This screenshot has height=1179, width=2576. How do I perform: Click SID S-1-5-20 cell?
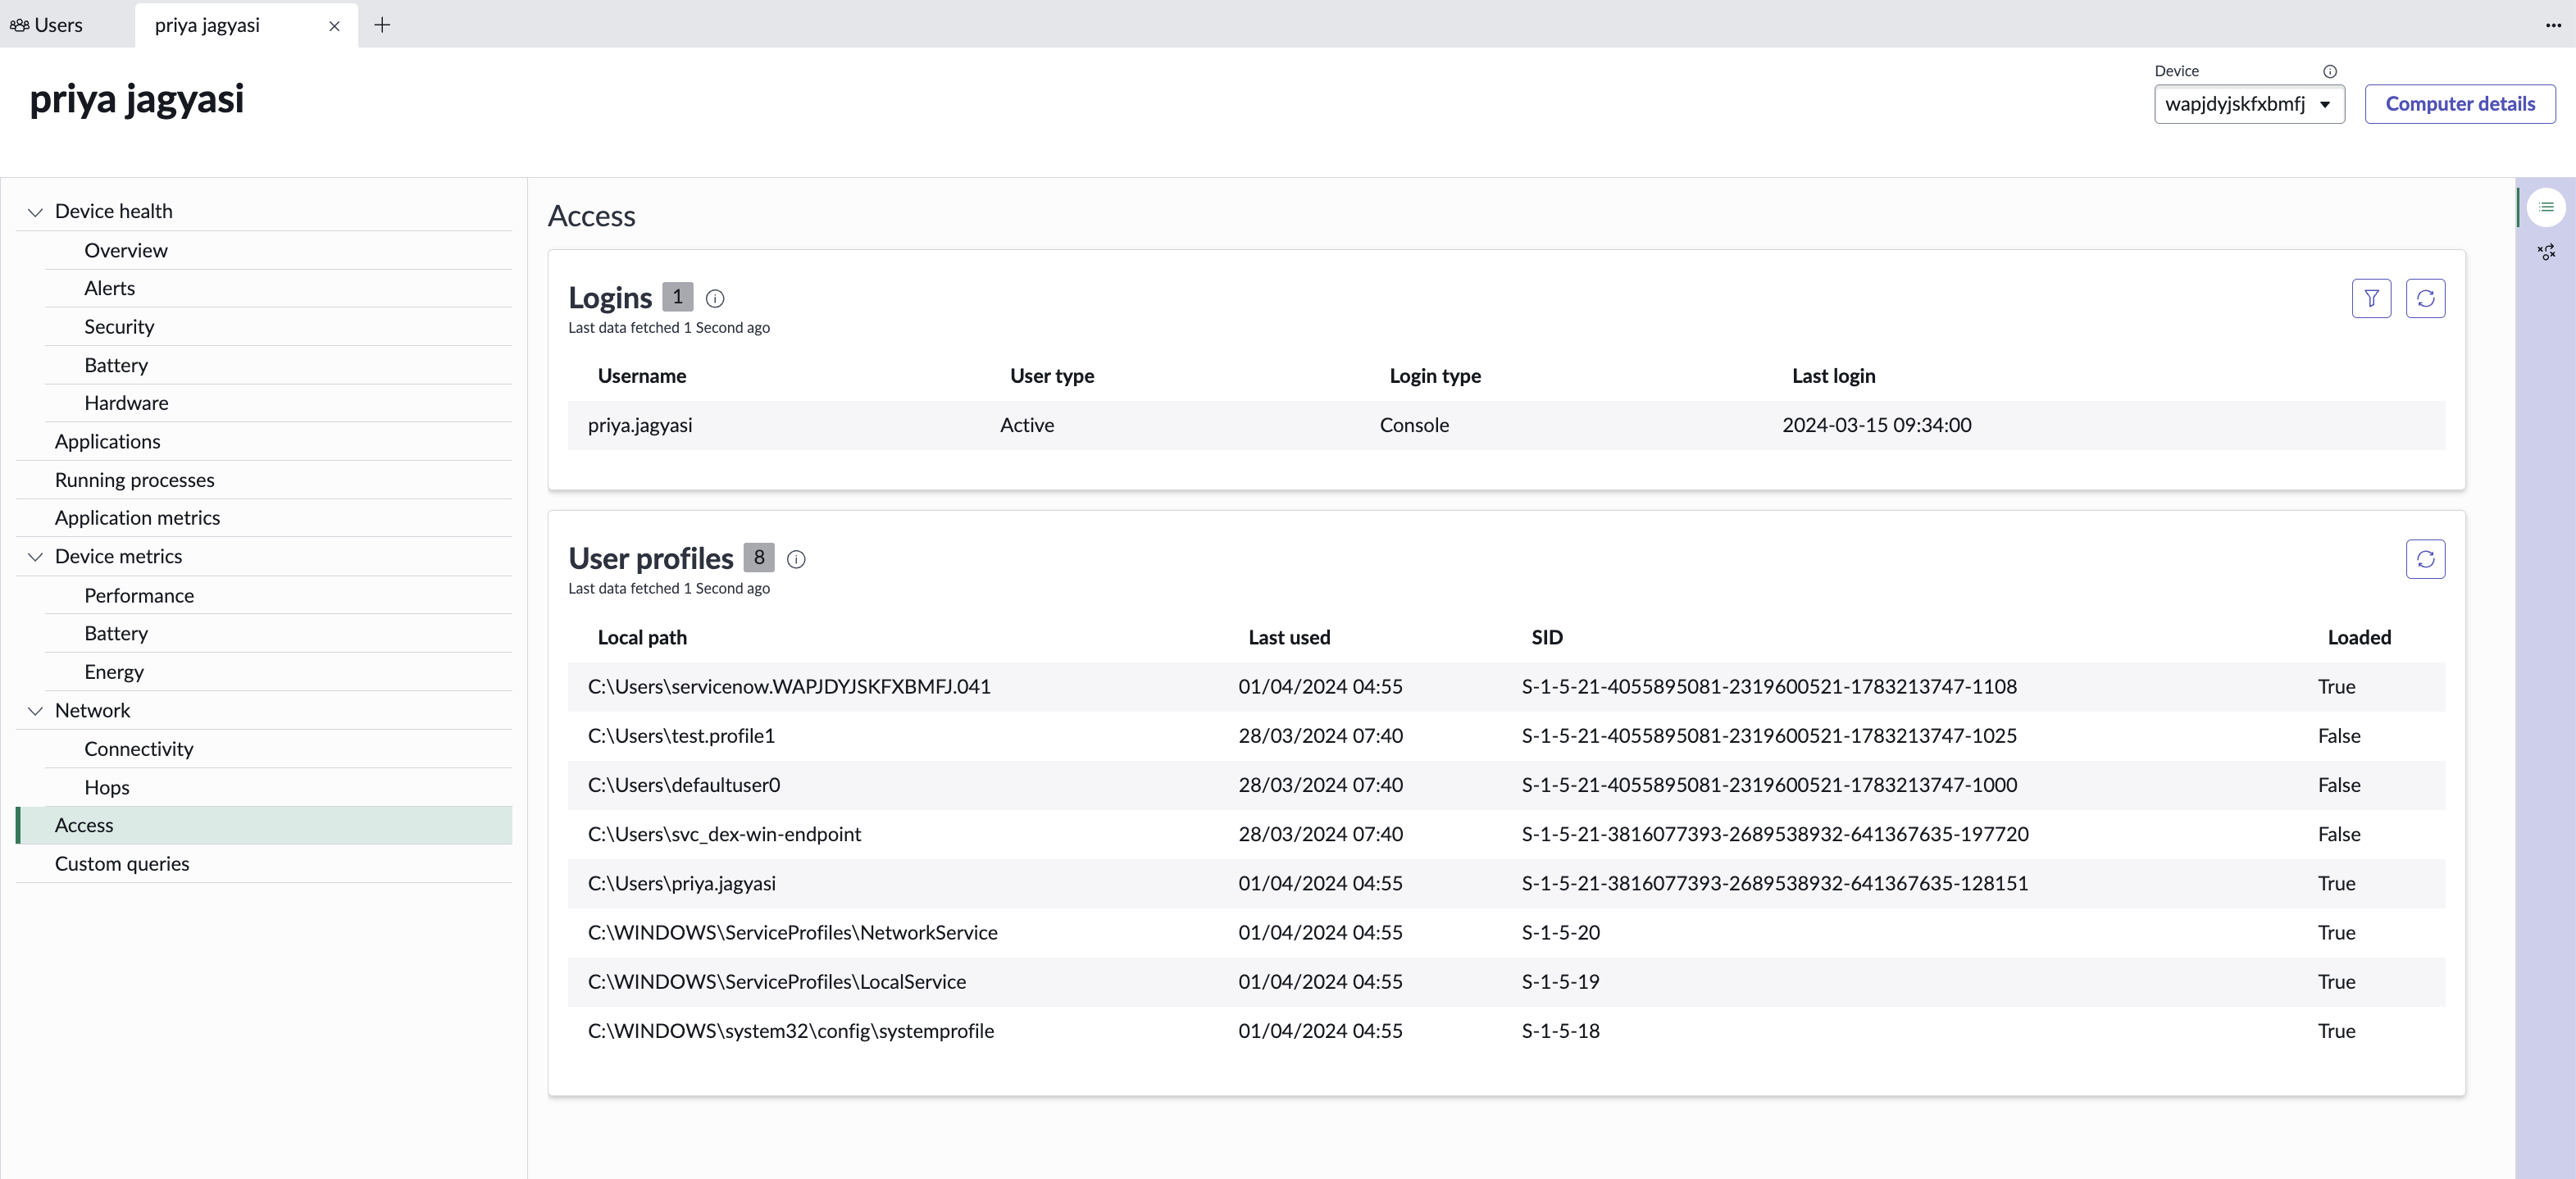(x=1560, y=932)
